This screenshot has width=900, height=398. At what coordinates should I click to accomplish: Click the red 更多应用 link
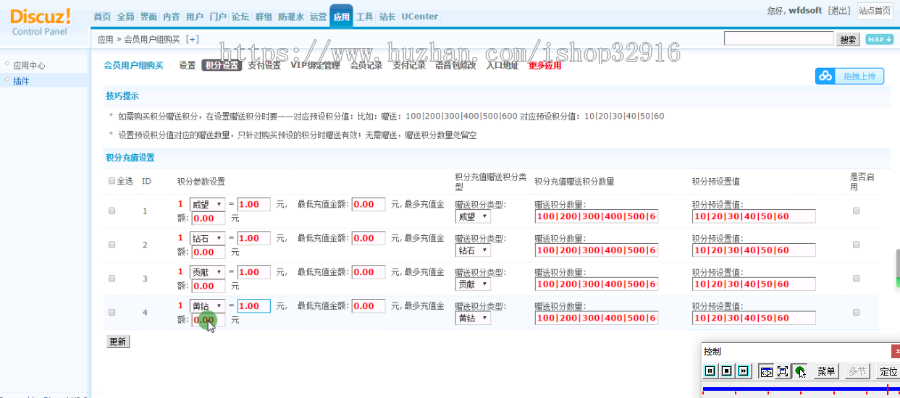click(545, 65)
